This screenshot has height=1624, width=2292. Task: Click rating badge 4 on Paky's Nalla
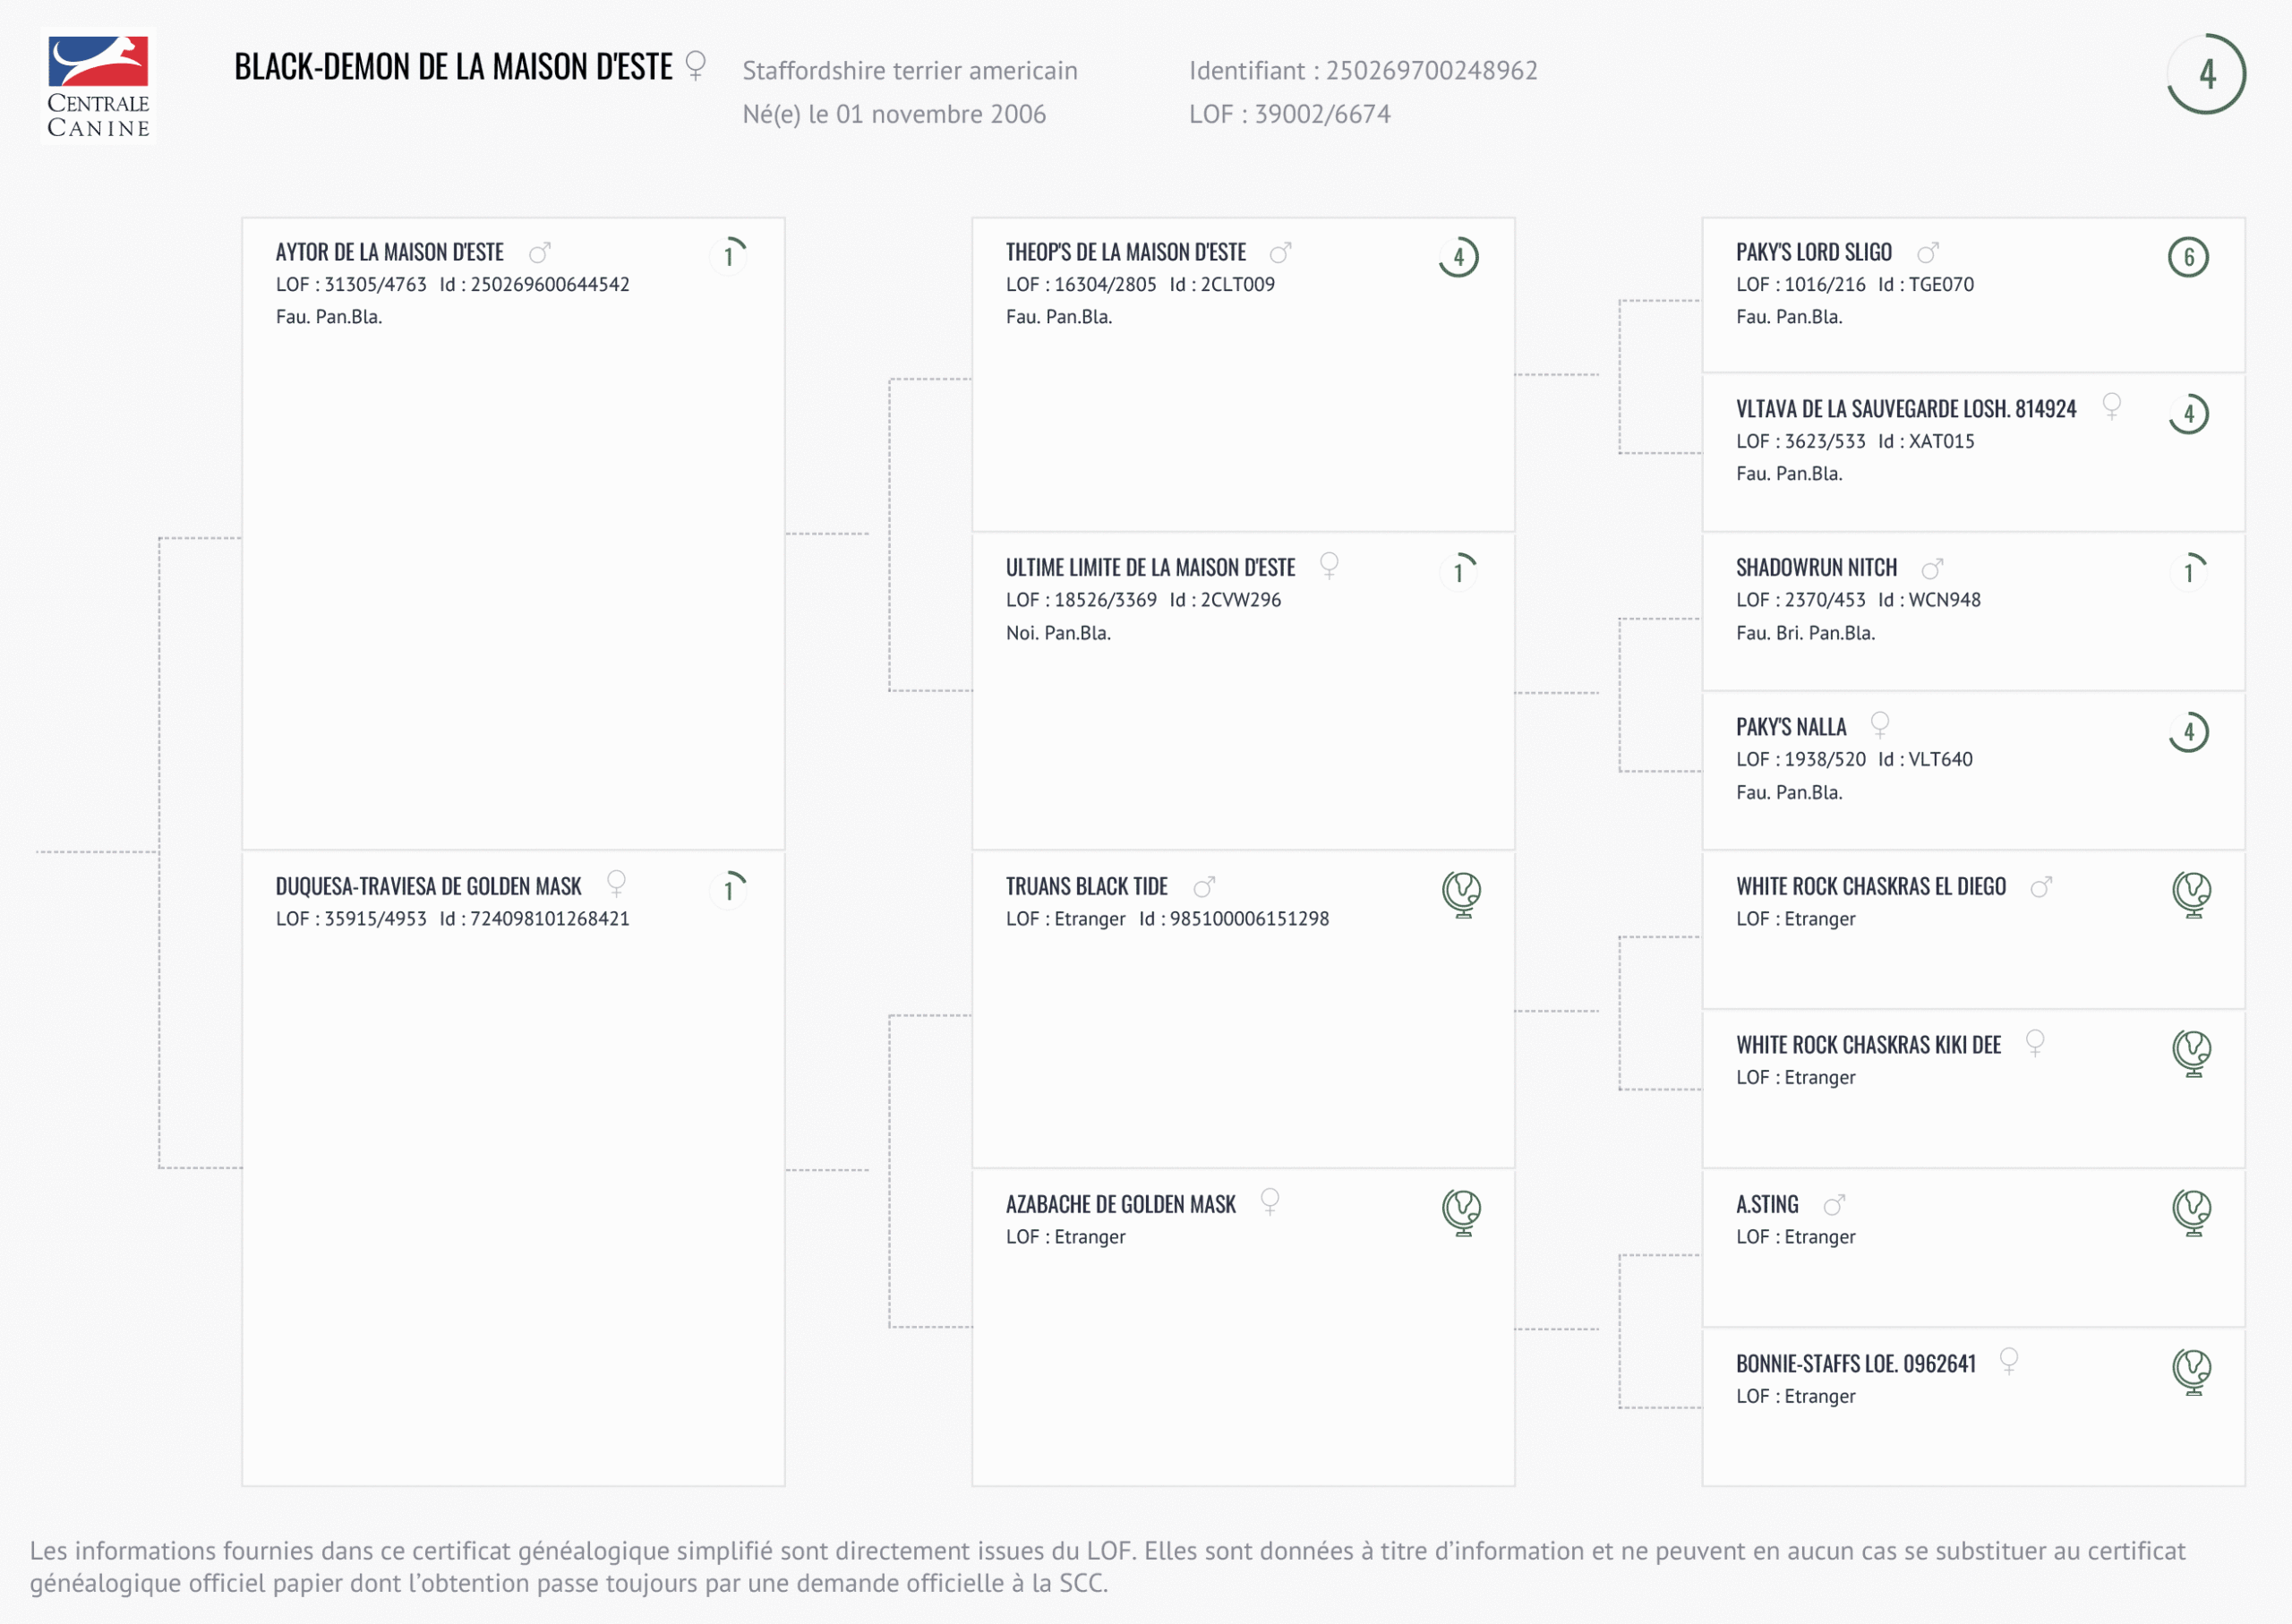point(2188,732)
